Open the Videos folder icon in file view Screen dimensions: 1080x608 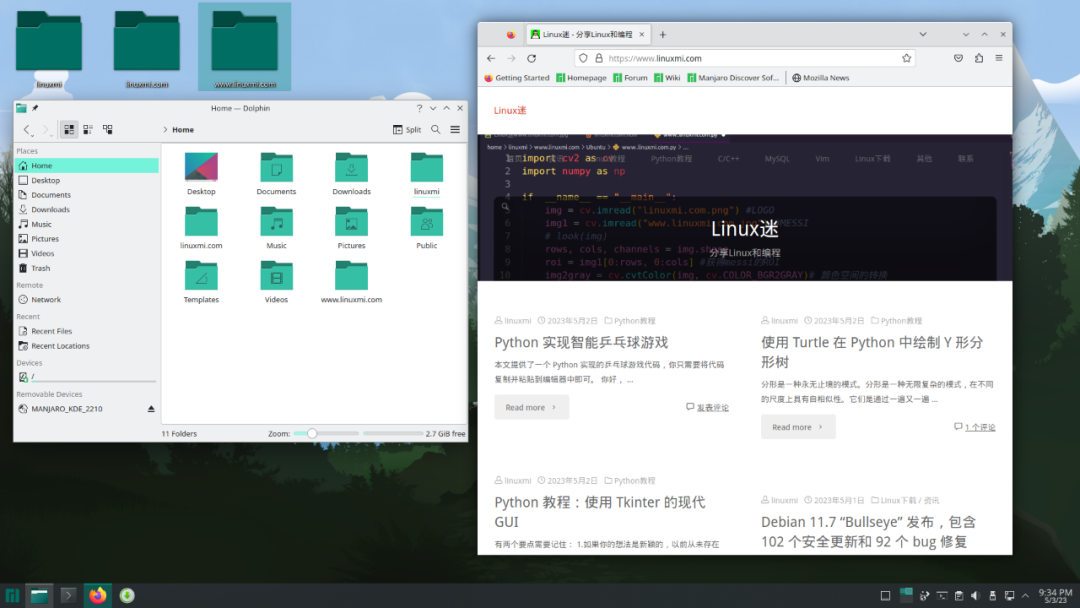click(x=276, y=282)
